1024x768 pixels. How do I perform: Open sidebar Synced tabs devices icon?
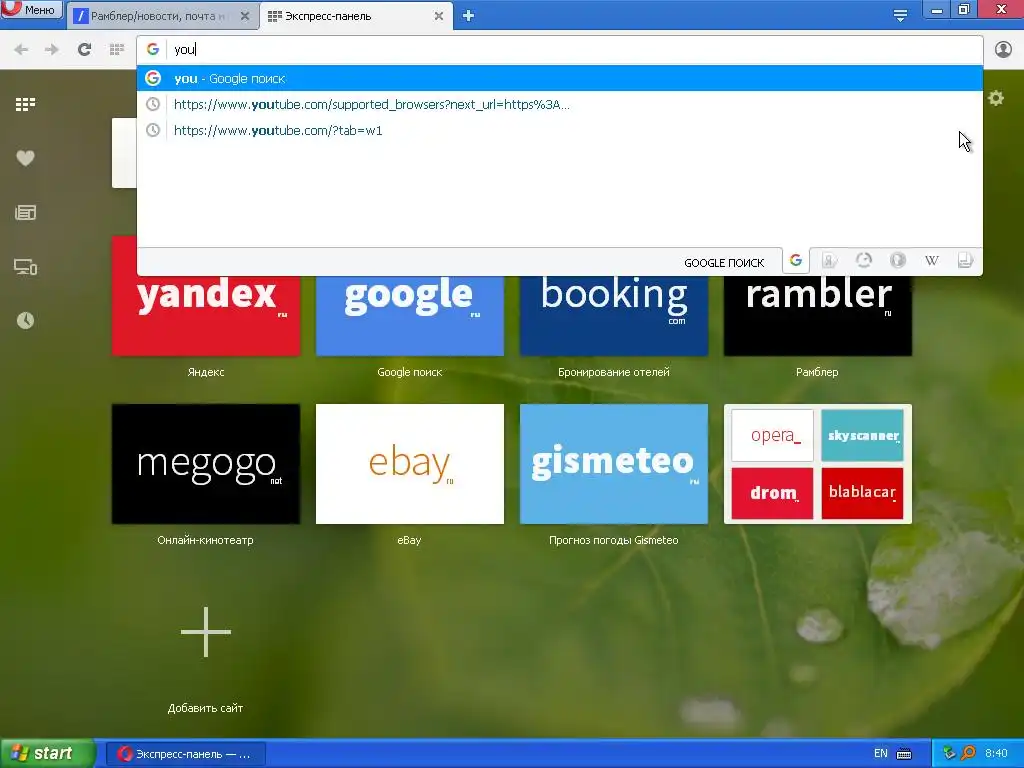pyautogui.click(x=25, y=266)
